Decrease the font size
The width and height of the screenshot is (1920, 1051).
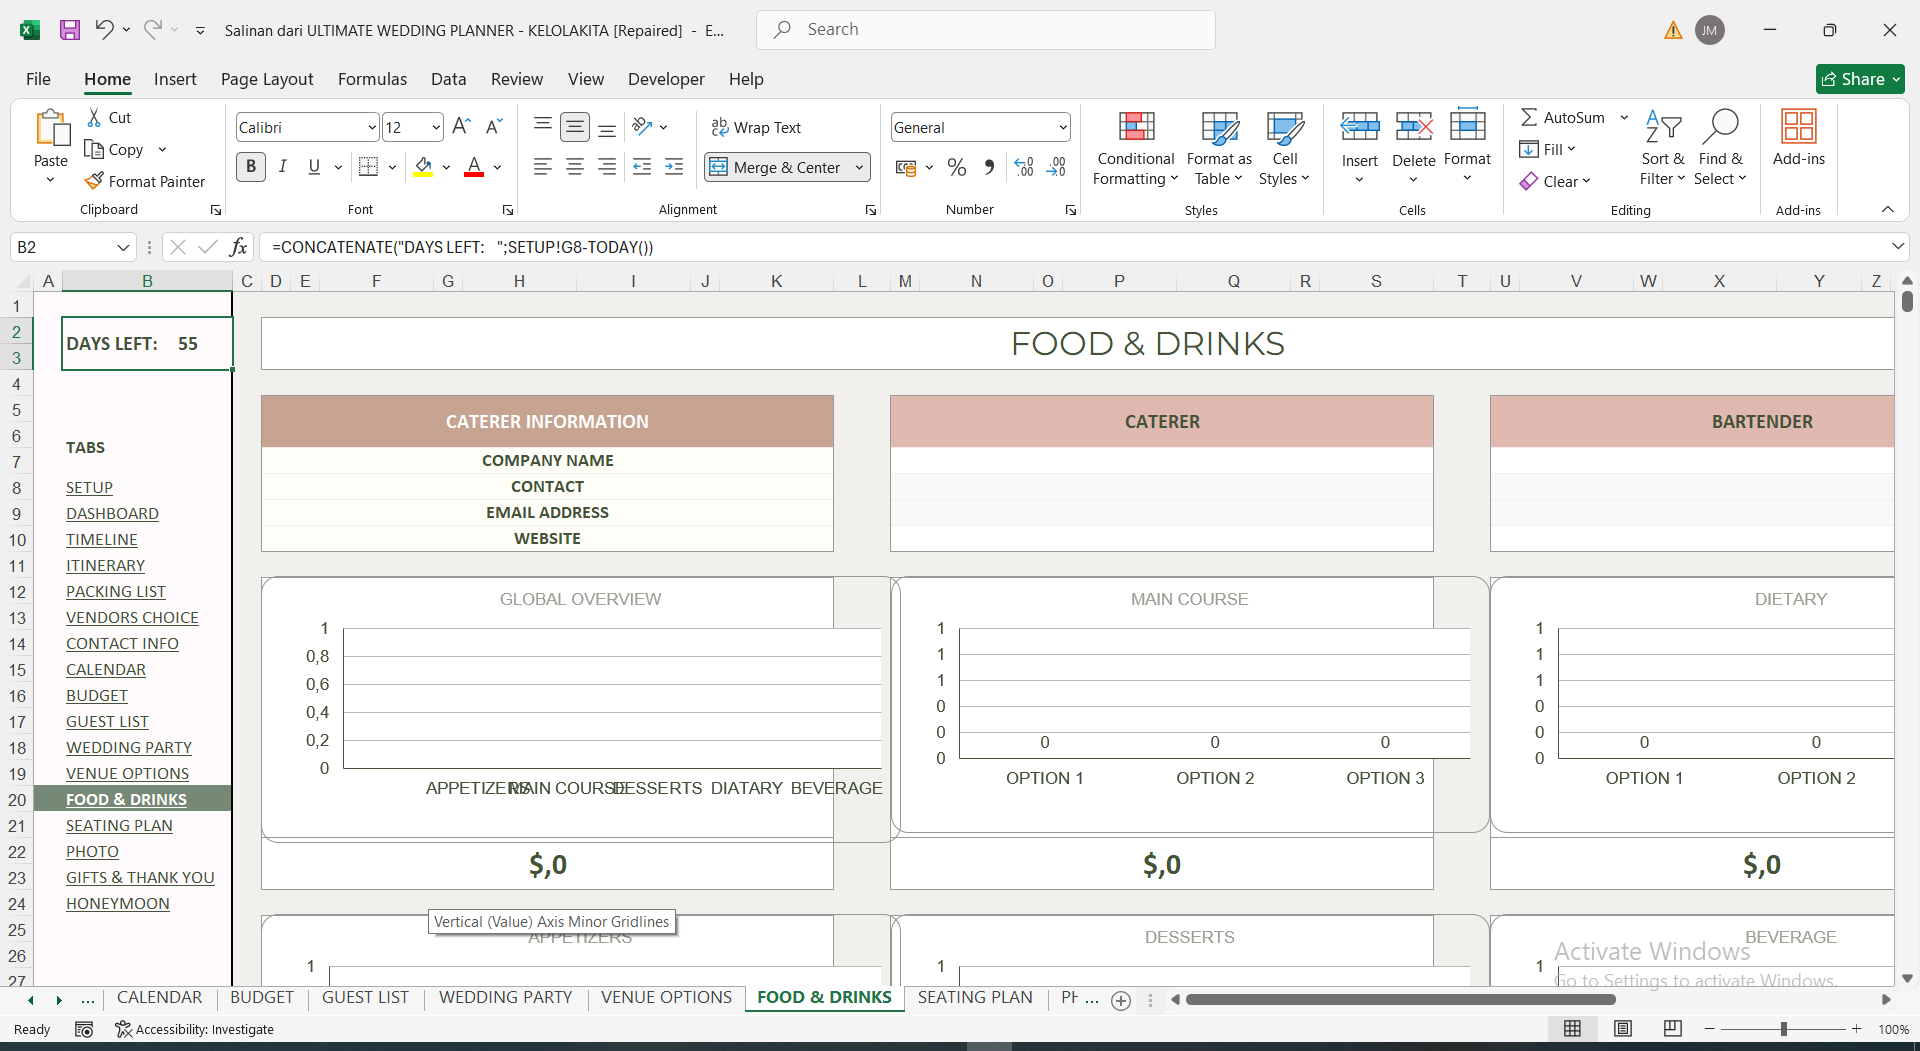pos(494,127)
